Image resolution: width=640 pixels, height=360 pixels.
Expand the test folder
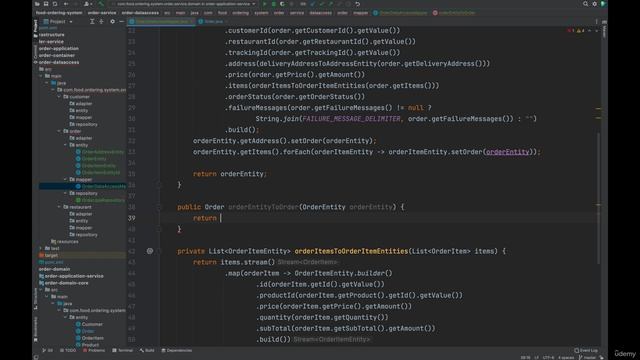point(41,248)
